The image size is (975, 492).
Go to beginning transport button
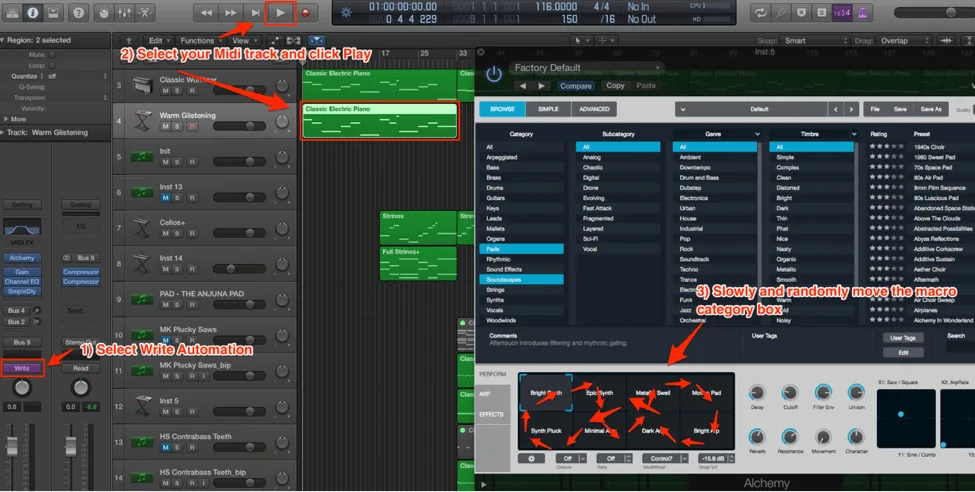[x=255, y=12]
